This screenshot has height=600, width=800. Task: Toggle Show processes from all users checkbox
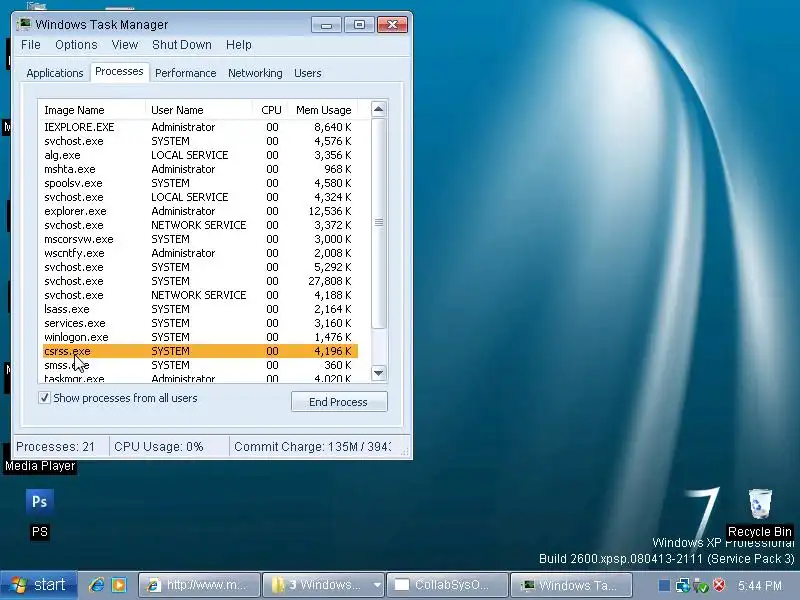pos(44,398)
